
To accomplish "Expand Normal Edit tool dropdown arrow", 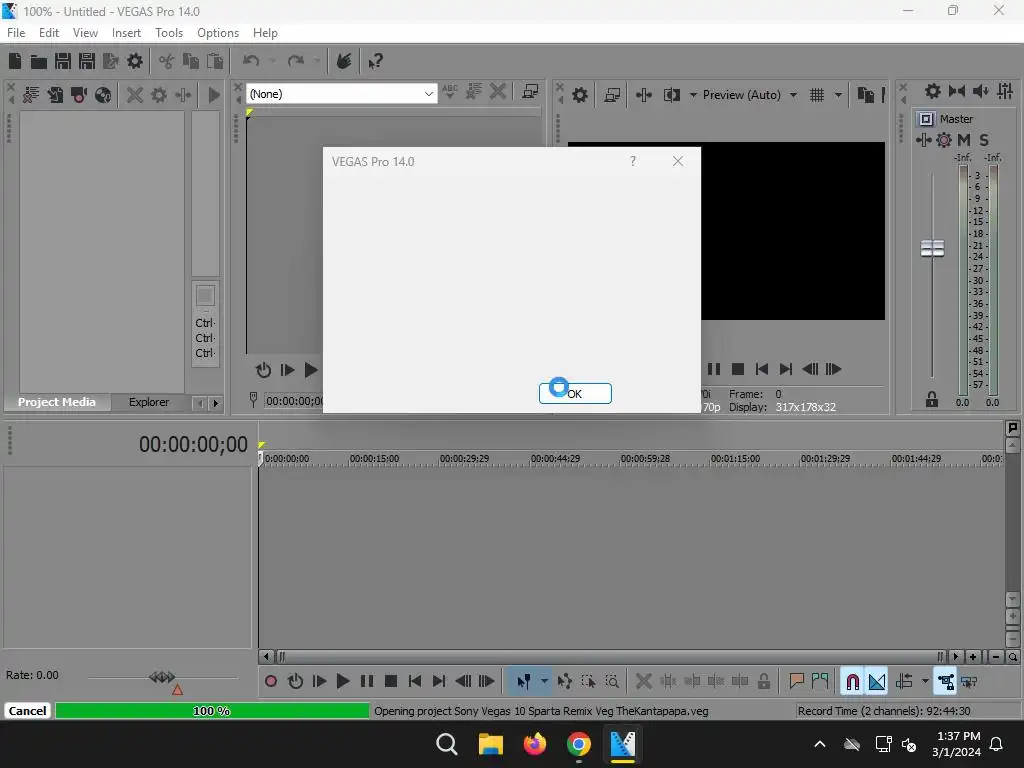I will (x=544, y=682).
